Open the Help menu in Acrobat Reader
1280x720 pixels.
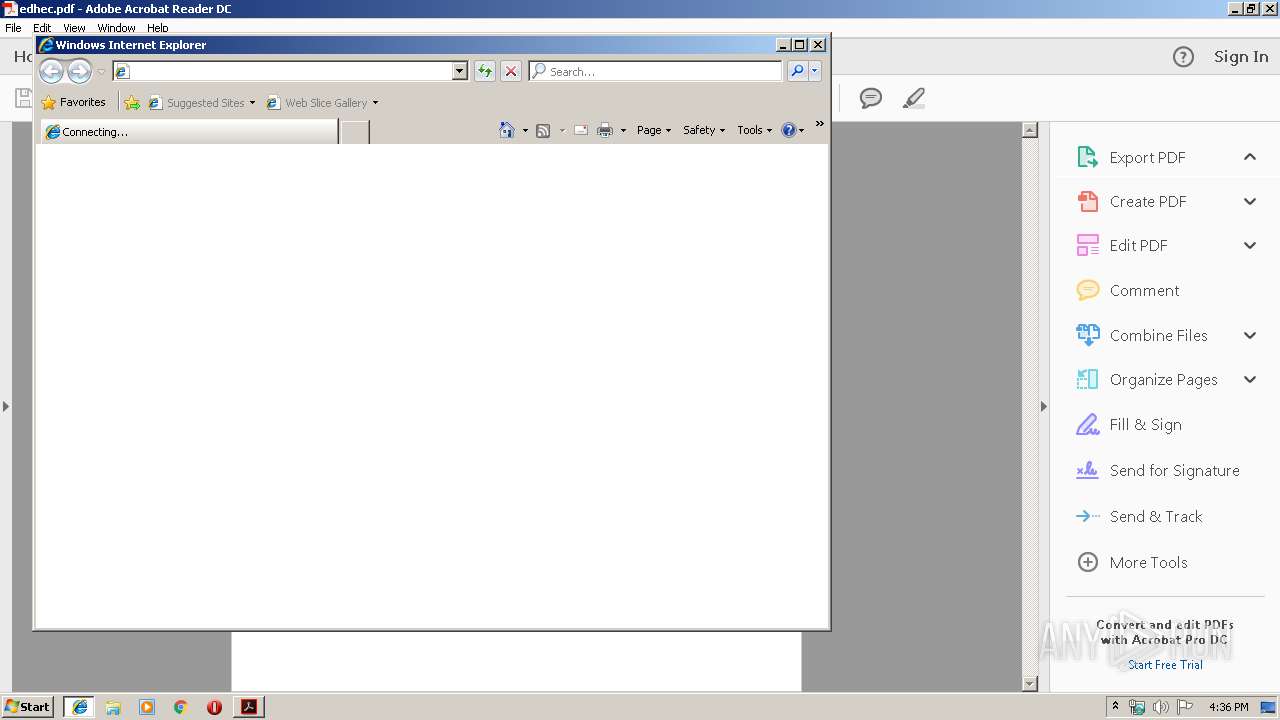coord(158,28)
